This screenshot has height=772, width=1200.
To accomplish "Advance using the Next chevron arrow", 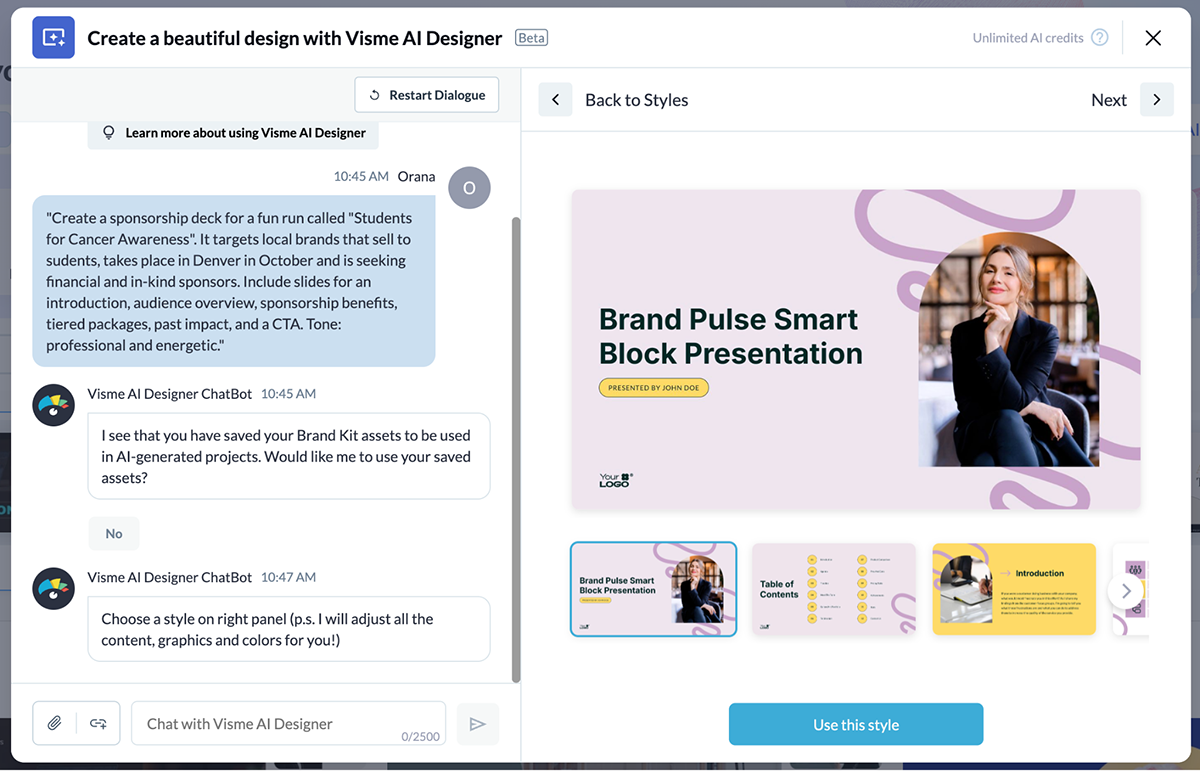I will point(1157,99).
